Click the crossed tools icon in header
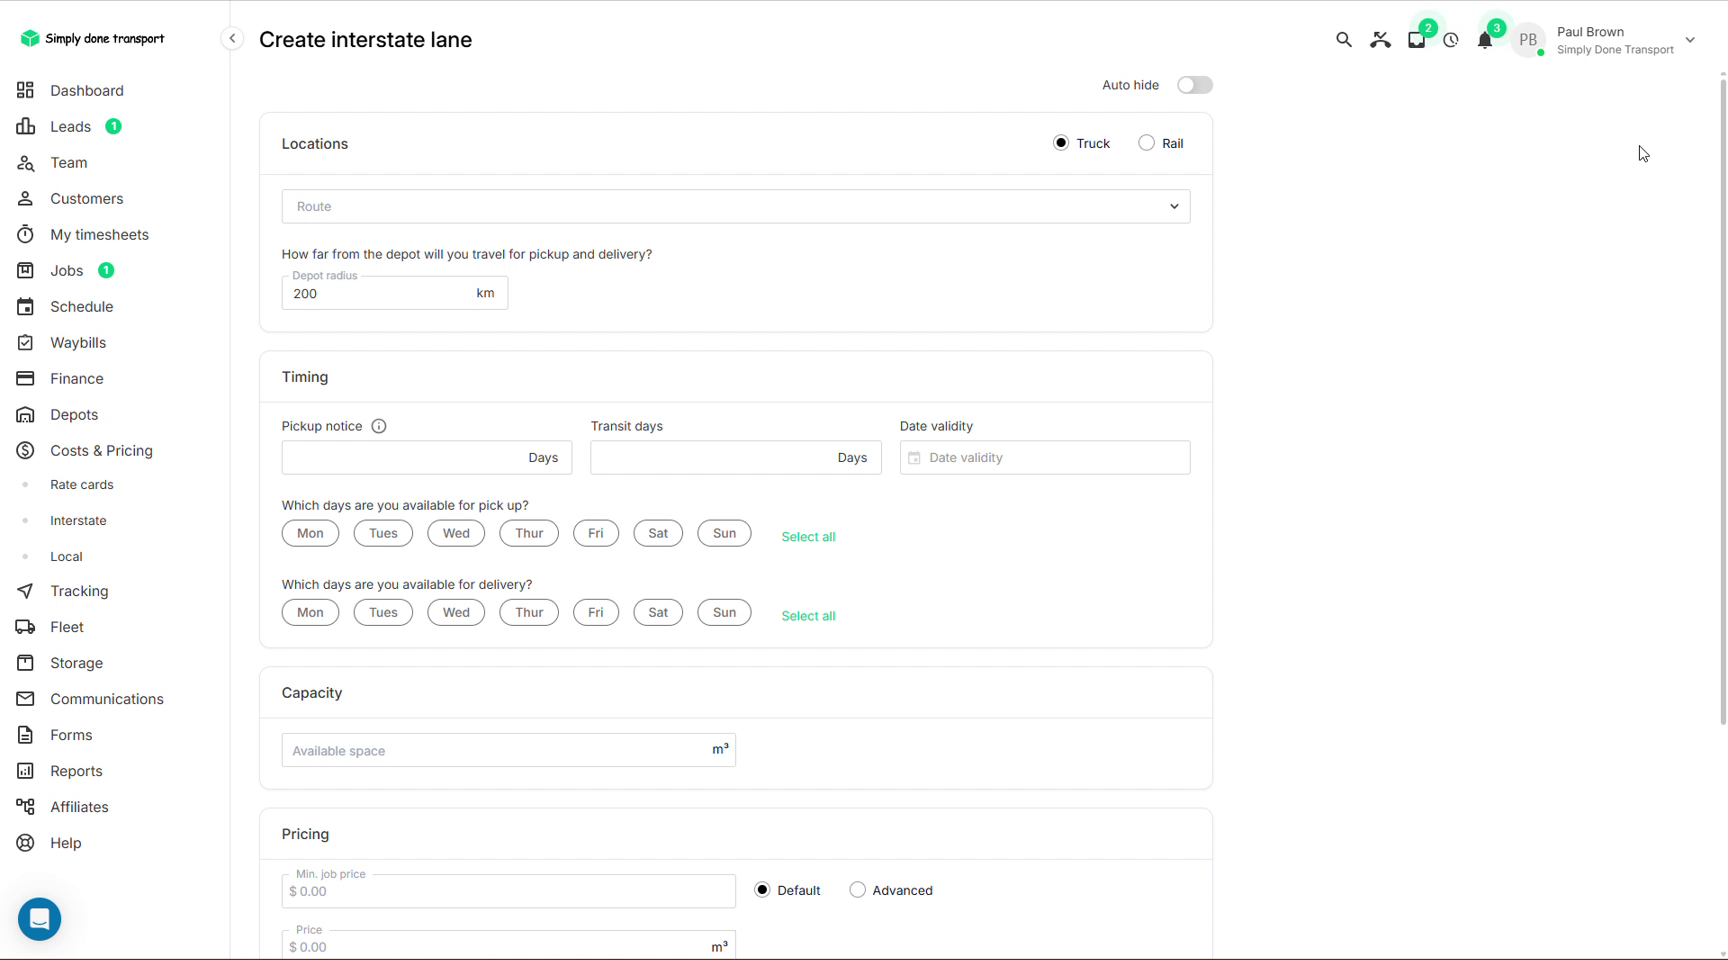 click(1380, 40)
